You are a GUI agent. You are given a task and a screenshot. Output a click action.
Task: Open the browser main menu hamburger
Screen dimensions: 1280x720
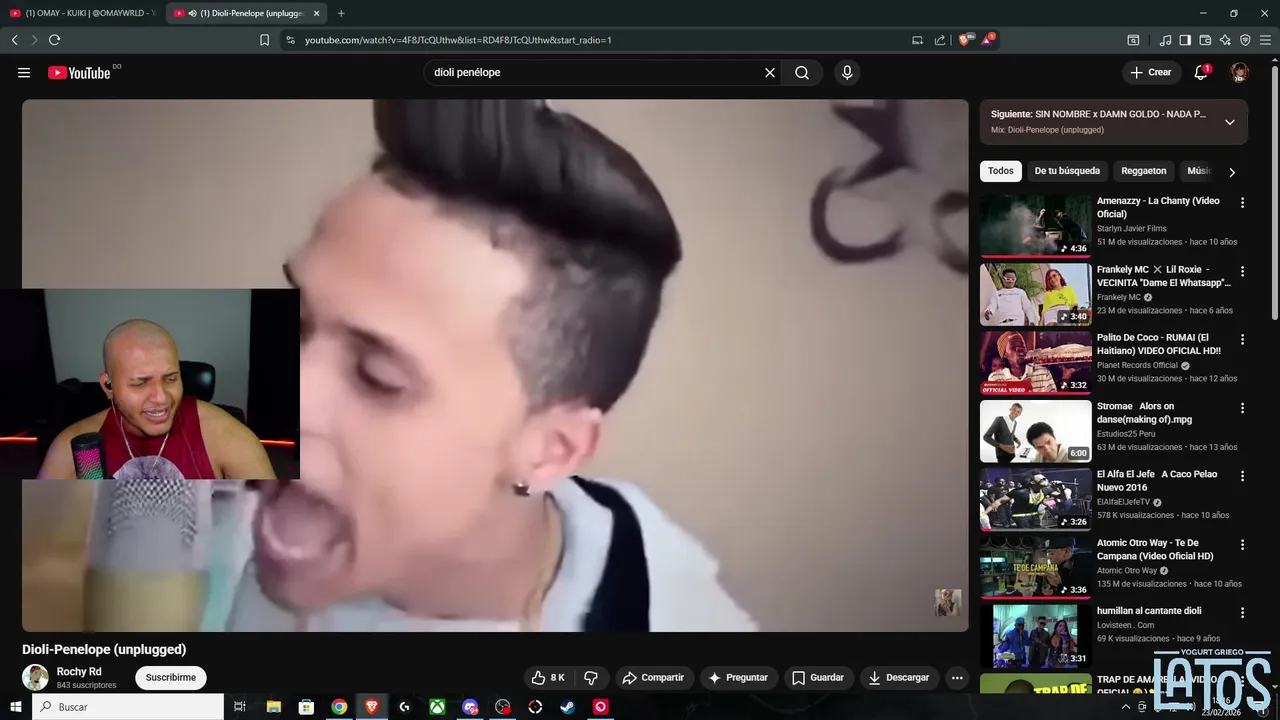(1265, 40)
